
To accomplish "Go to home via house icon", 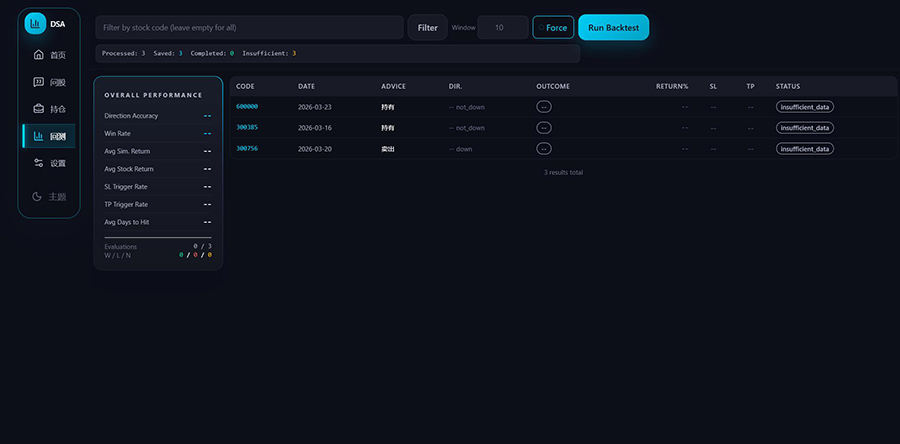I will 38,55.
